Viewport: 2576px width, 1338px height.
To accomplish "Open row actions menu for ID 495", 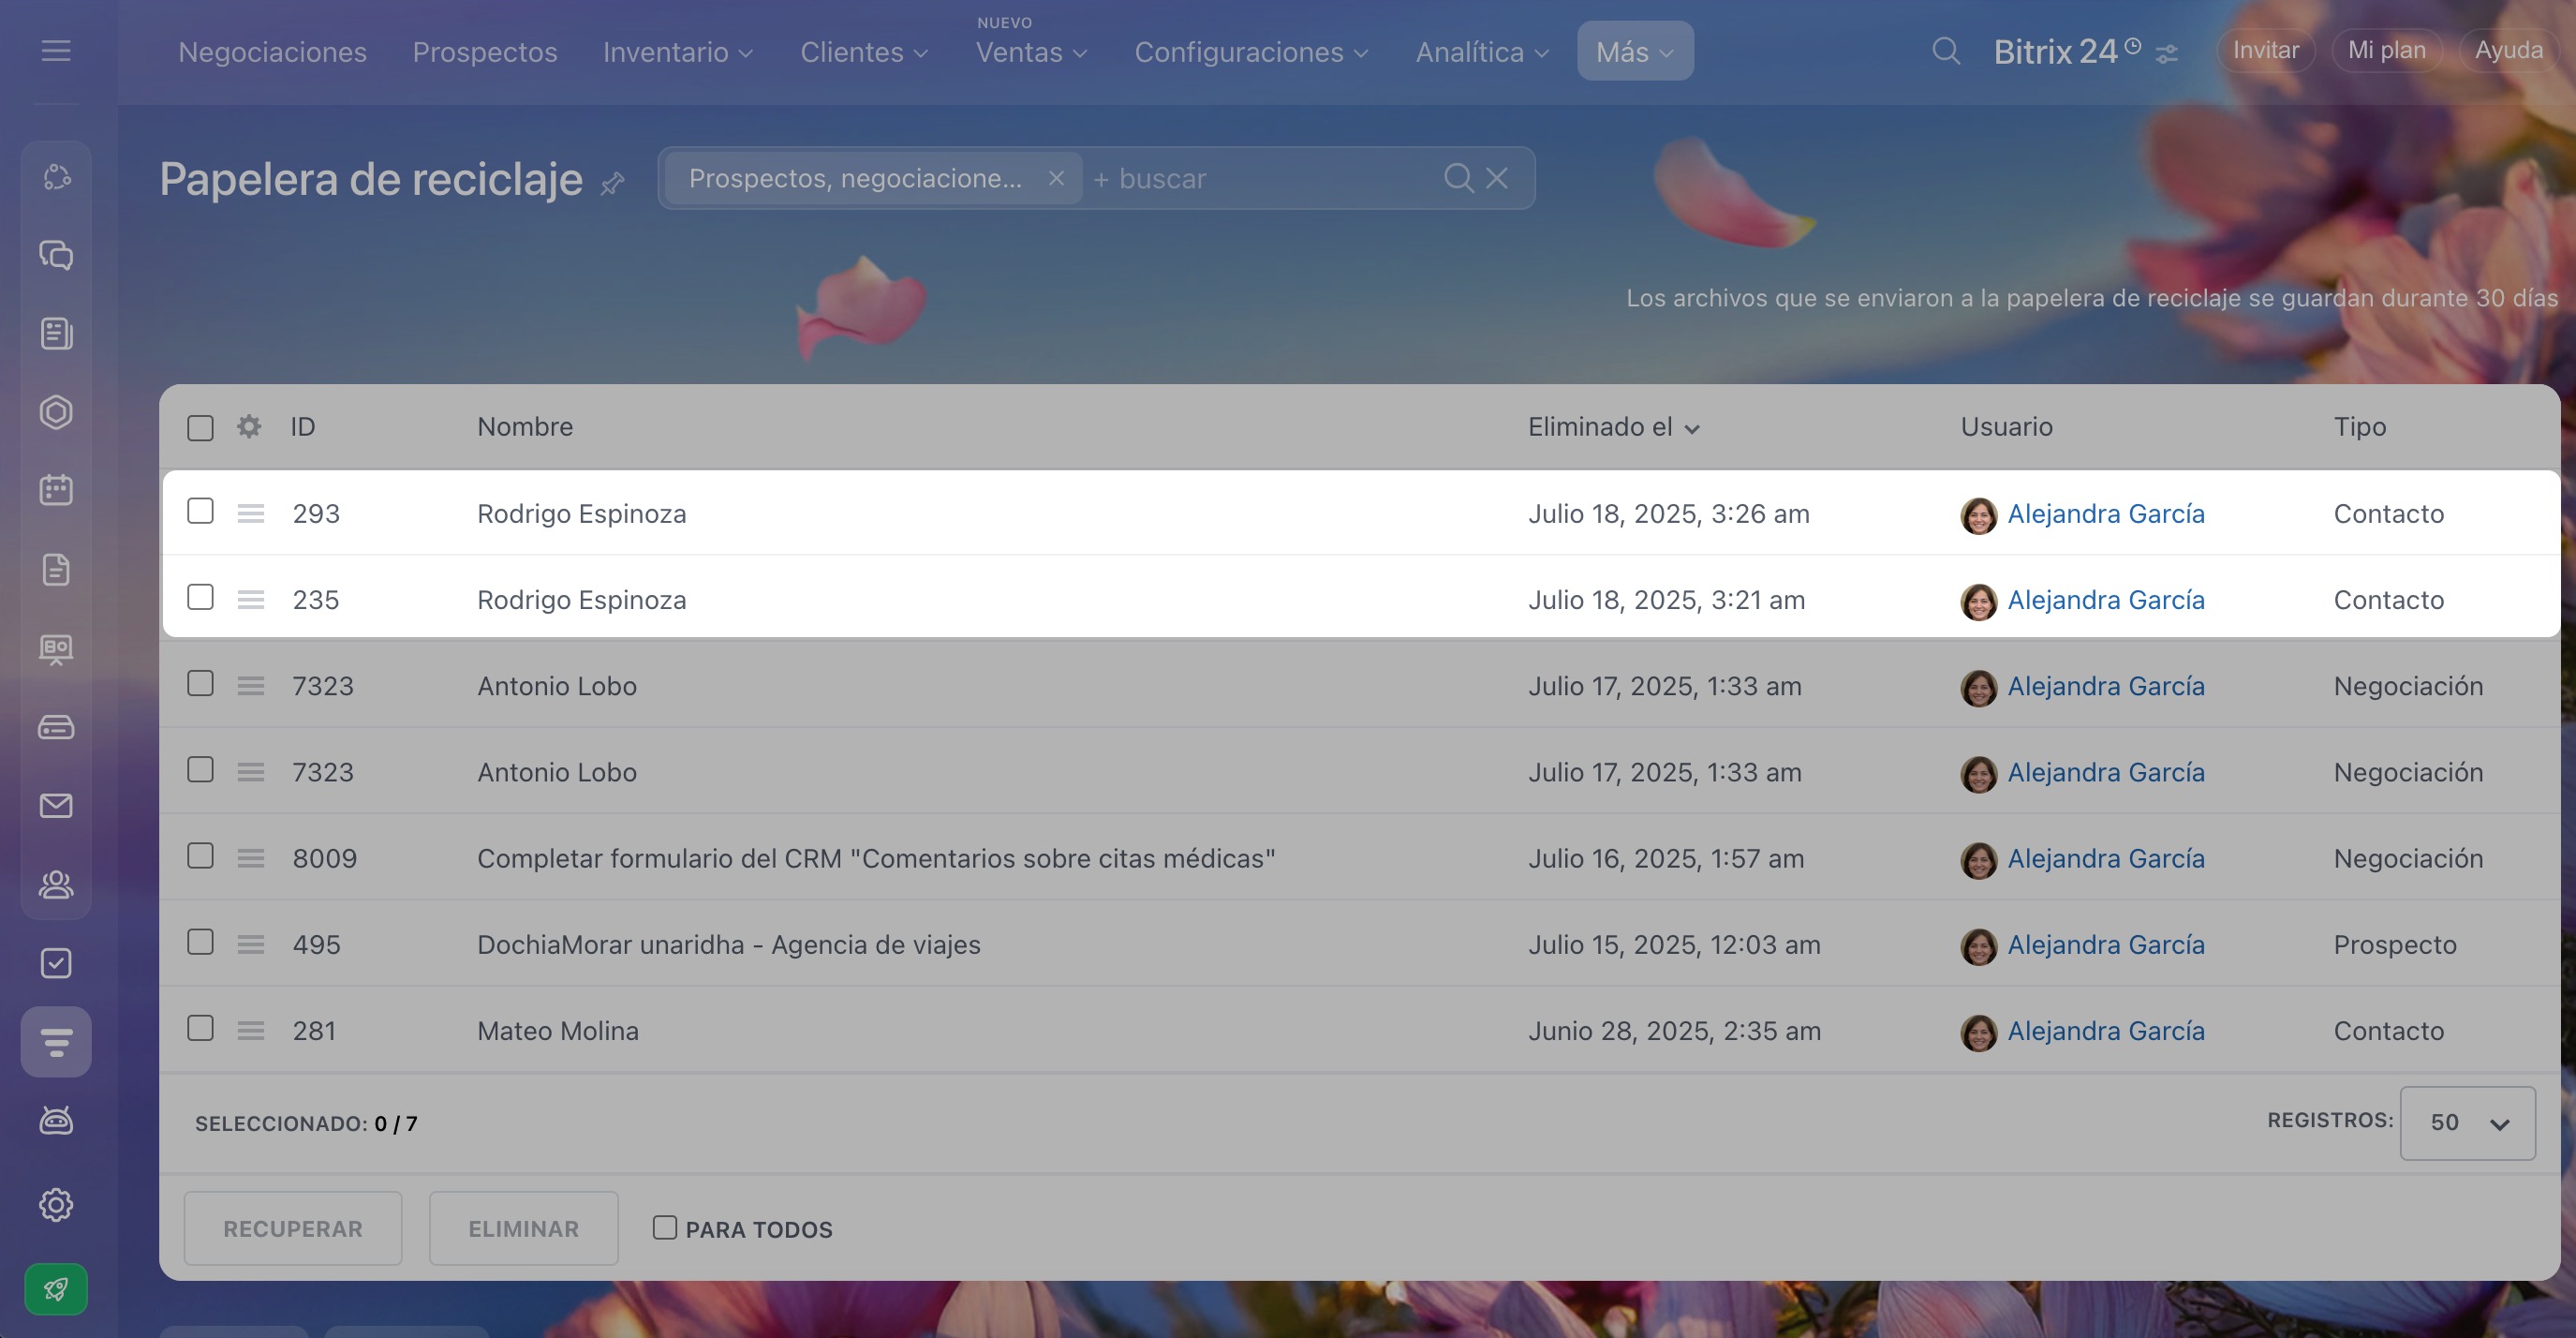I will point(251,944).
